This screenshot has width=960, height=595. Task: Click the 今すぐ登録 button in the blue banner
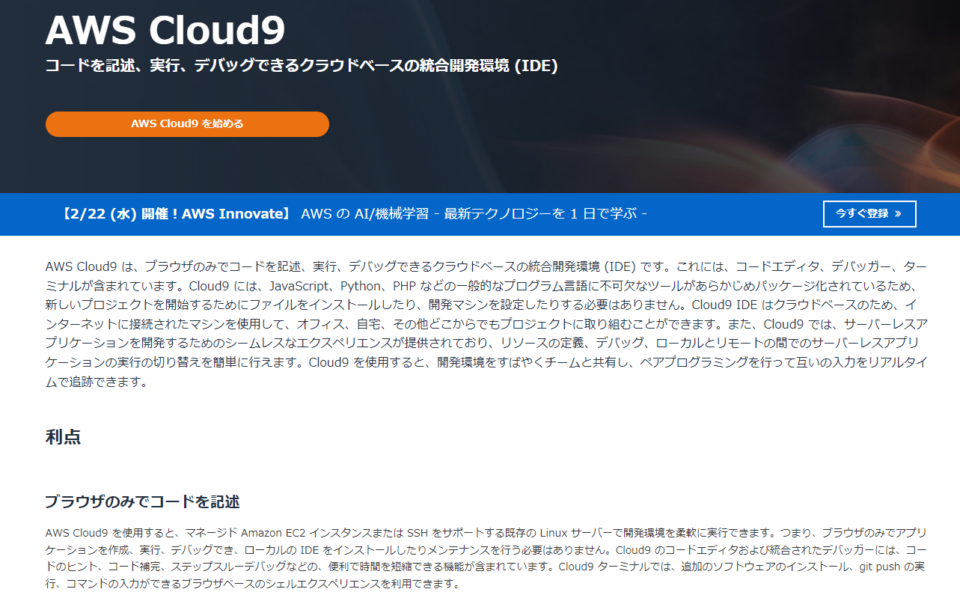(x=869, y=214)
